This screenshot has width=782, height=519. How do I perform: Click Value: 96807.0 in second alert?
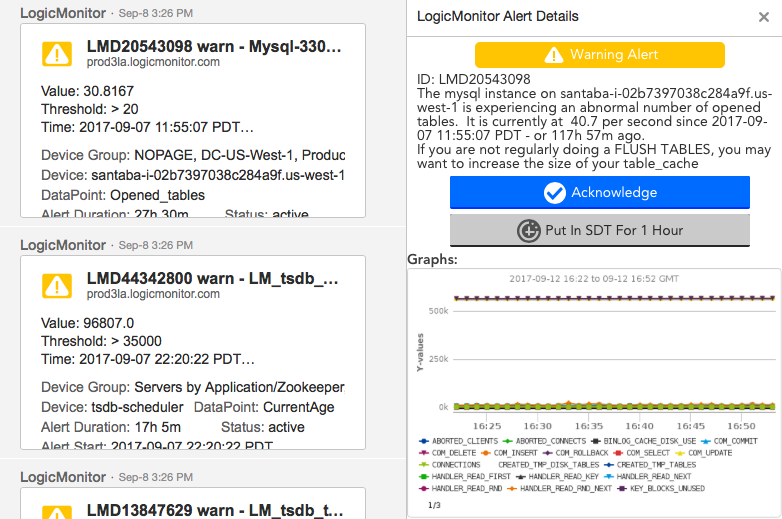87,323
